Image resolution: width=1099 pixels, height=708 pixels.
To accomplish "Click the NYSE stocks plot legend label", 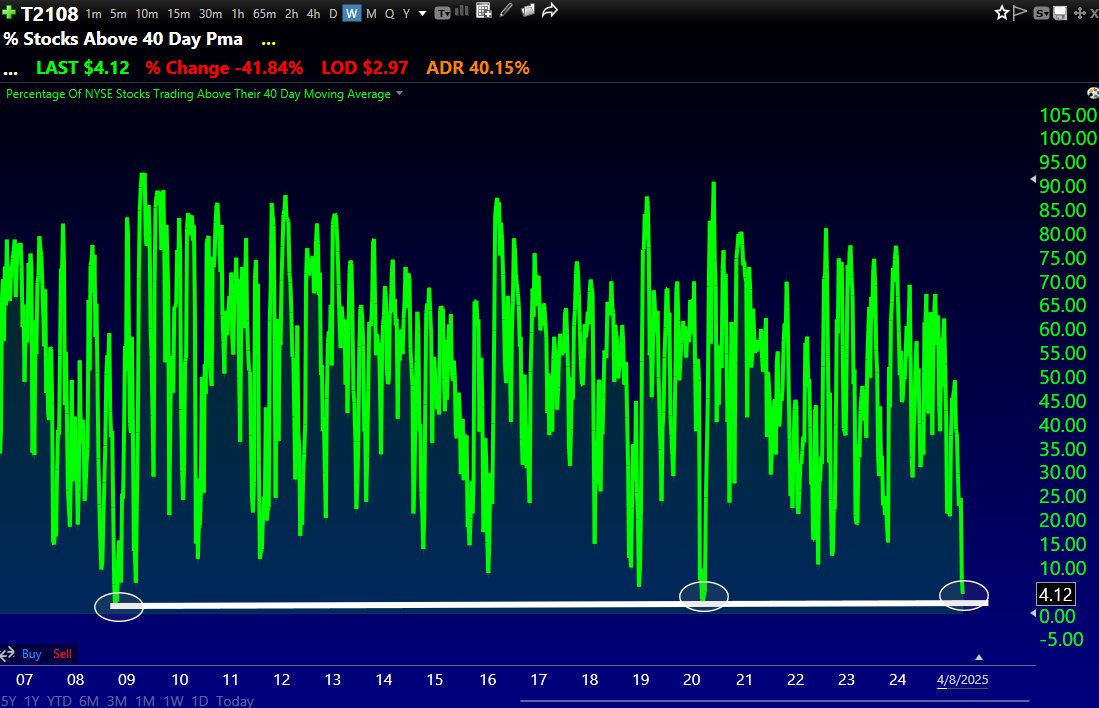I will (198, 94).
